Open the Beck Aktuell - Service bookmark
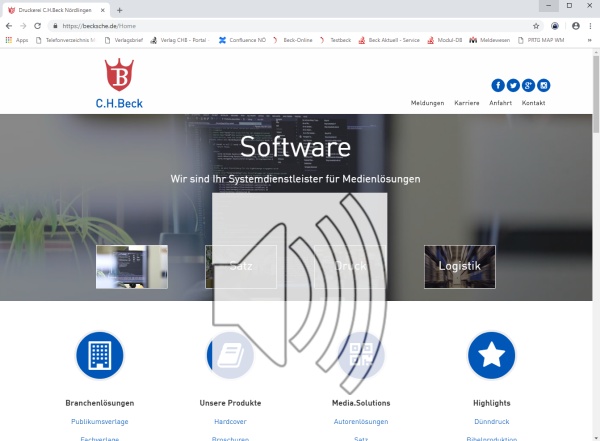 pyautogui.click(x=389, y=40)
